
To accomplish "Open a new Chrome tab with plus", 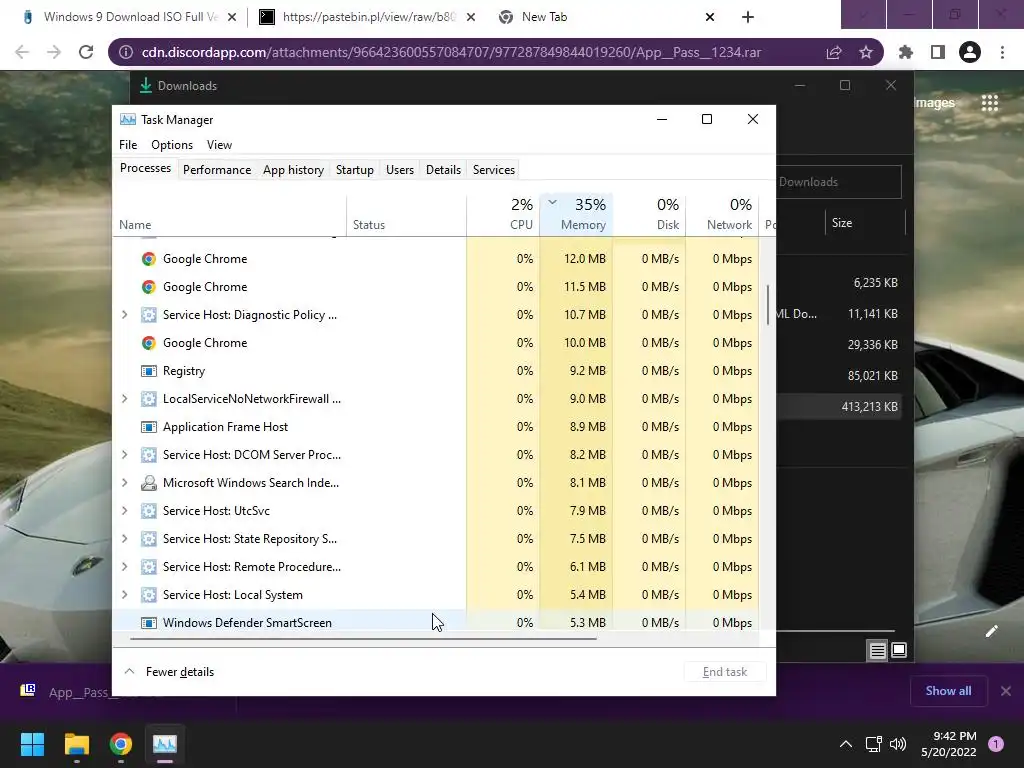I will pos(748,17).
